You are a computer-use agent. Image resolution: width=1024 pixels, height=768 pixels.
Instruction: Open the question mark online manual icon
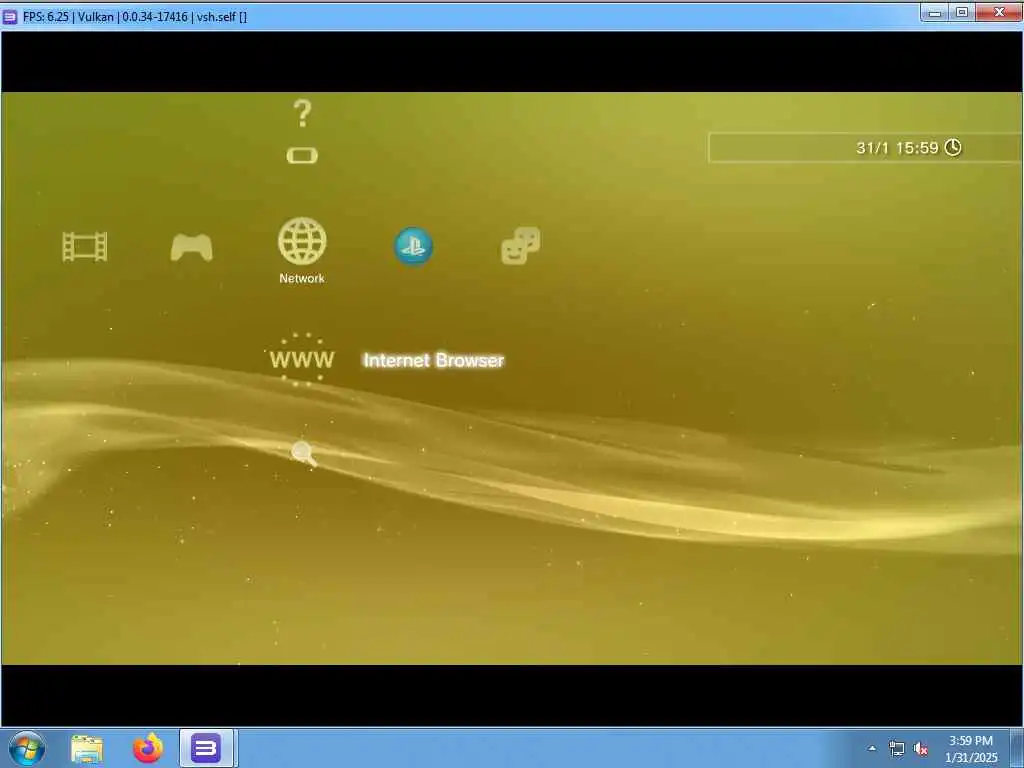302,113
